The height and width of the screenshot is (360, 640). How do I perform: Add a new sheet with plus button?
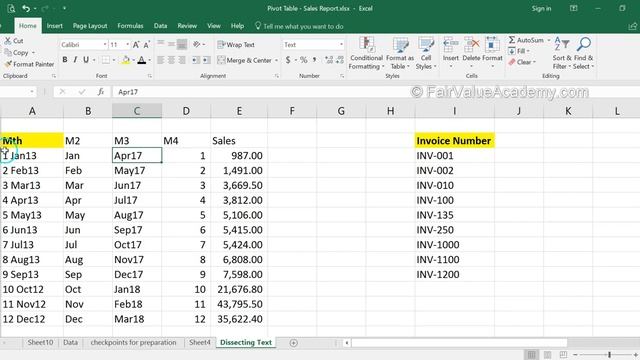pyautogui.click(x=293, y=343)
